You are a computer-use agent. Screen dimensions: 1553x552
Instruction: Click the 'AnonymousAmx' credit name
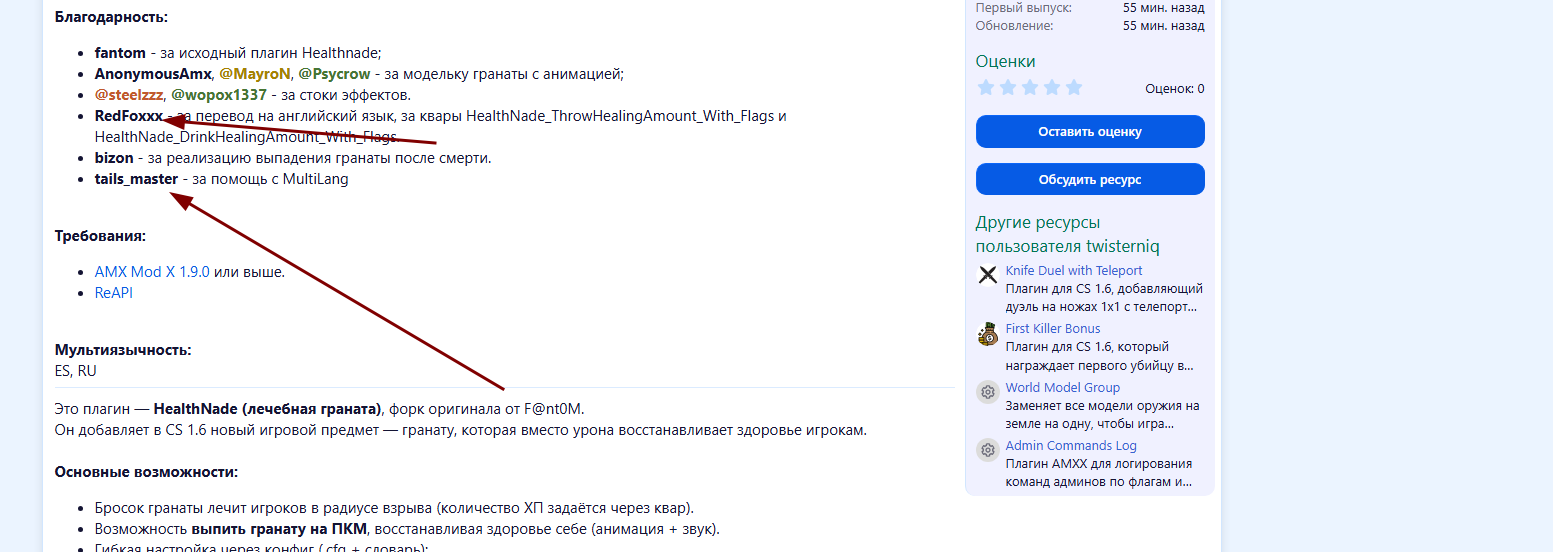tap(153, 73)
